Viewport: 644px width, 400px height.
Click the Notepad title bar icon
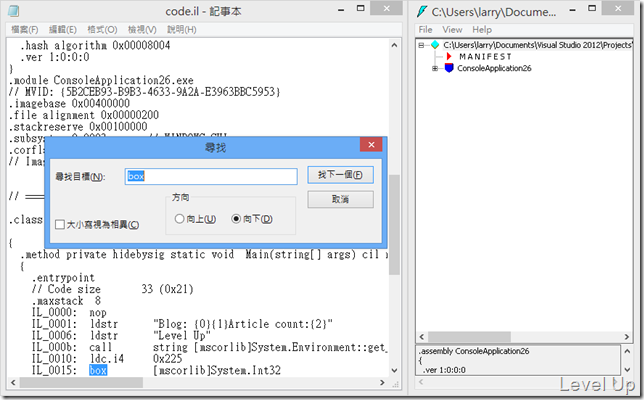pyautogui.click(x=13, y=11)
